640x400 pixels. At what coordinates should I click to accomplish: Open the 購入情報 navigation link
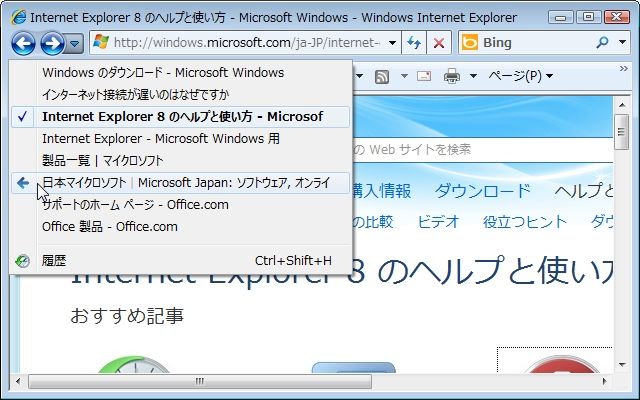pyautogui.click(x=382, y=191)
